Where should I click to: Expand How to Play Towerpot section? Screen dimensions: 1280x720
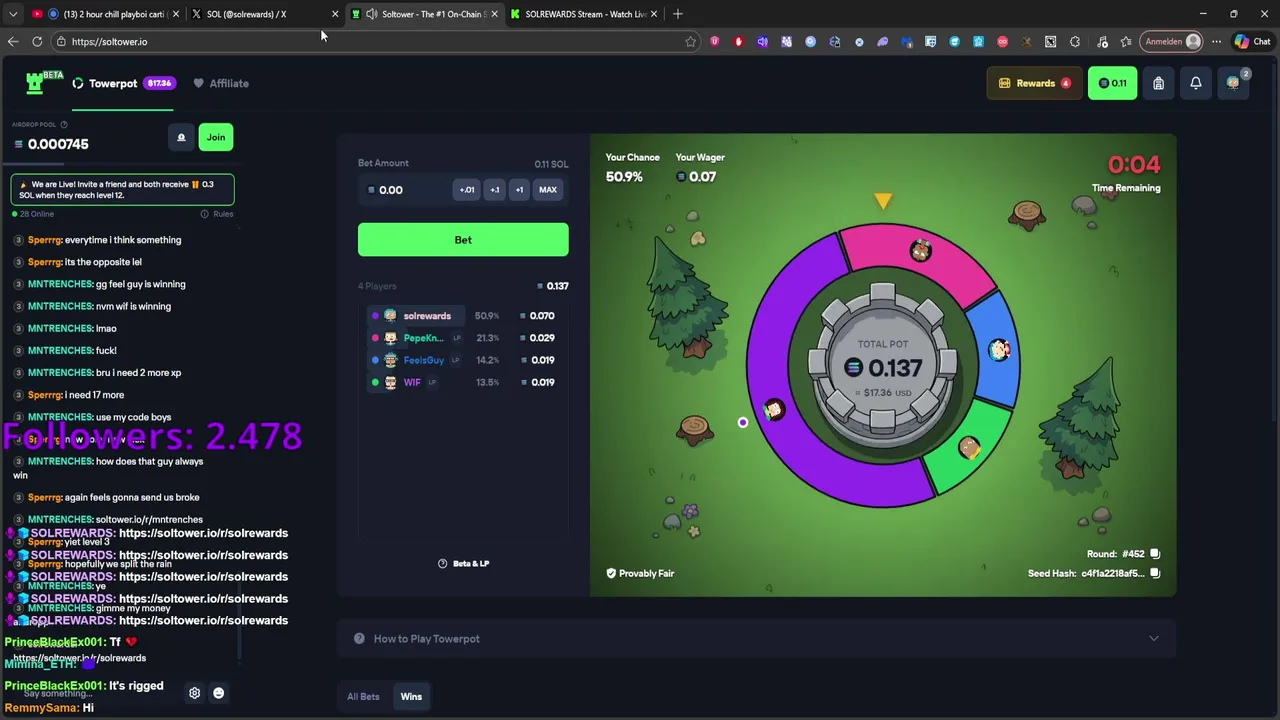click(756, 639)
